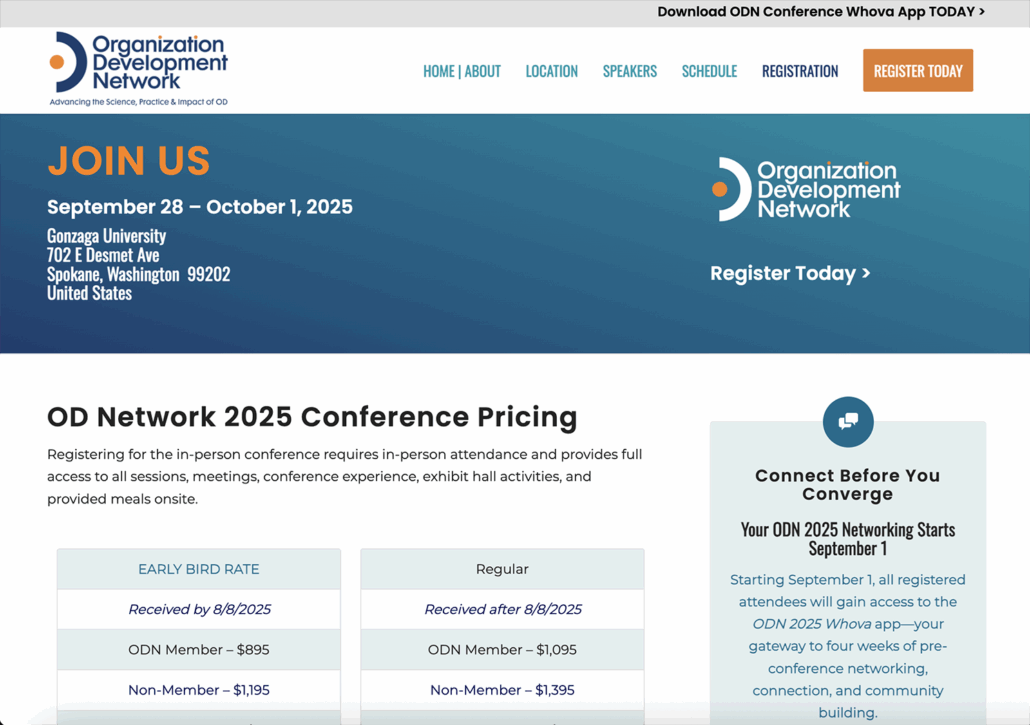This screenshot has height=725, width=1030.
Task: Click Received after 8/8/2025 cell
Action: tap(503, 609)
